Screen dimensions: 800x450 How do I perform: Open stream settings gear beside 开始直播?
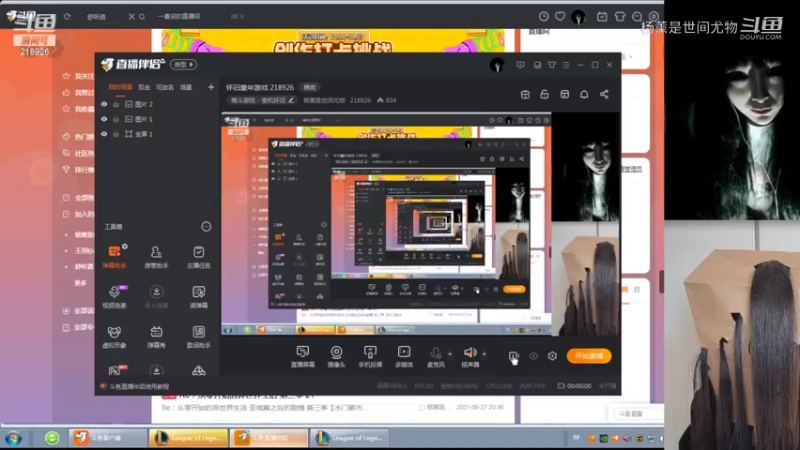552,356
